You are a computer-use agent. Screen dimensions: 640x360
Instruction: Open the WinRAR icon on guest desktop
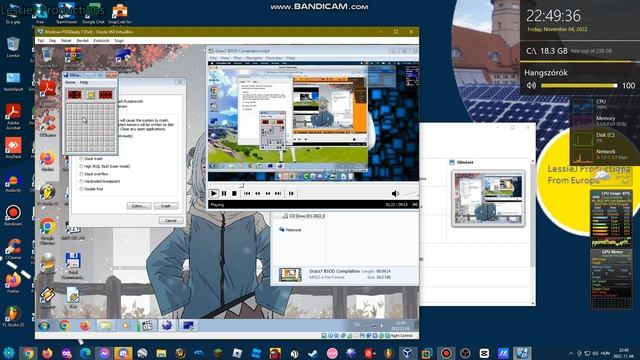coord(73,57)
